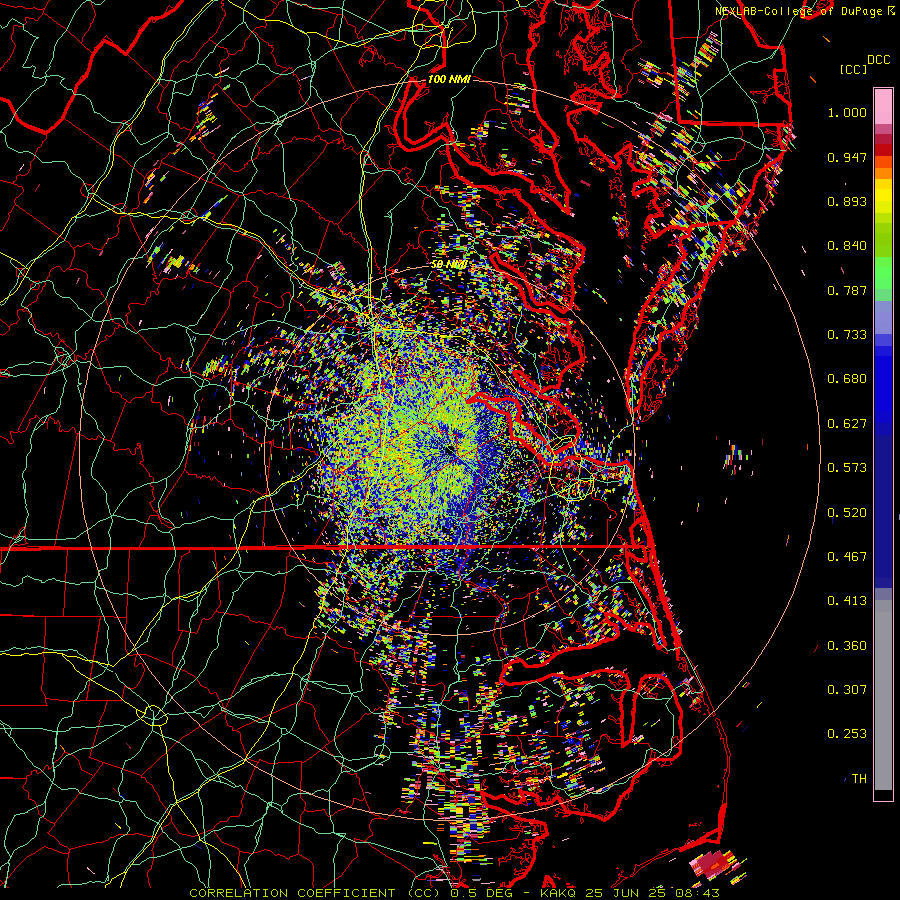Click the 0.520 scale value

(847, 513)
